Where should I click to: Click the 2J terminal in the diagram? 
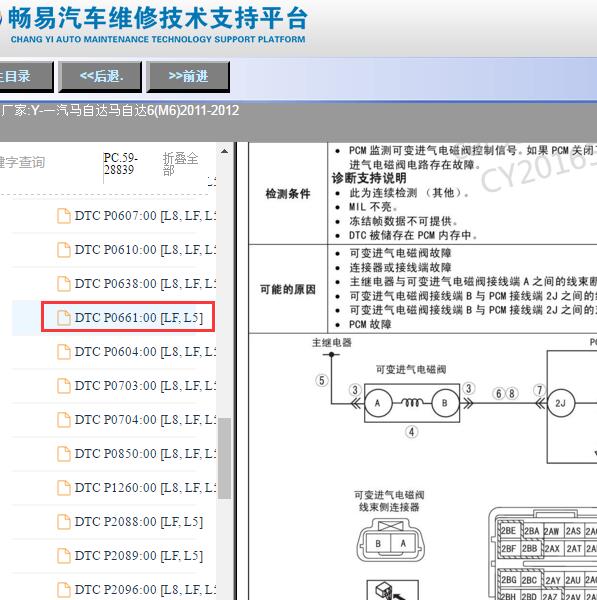pyautogui.click(x=561, y=403)
